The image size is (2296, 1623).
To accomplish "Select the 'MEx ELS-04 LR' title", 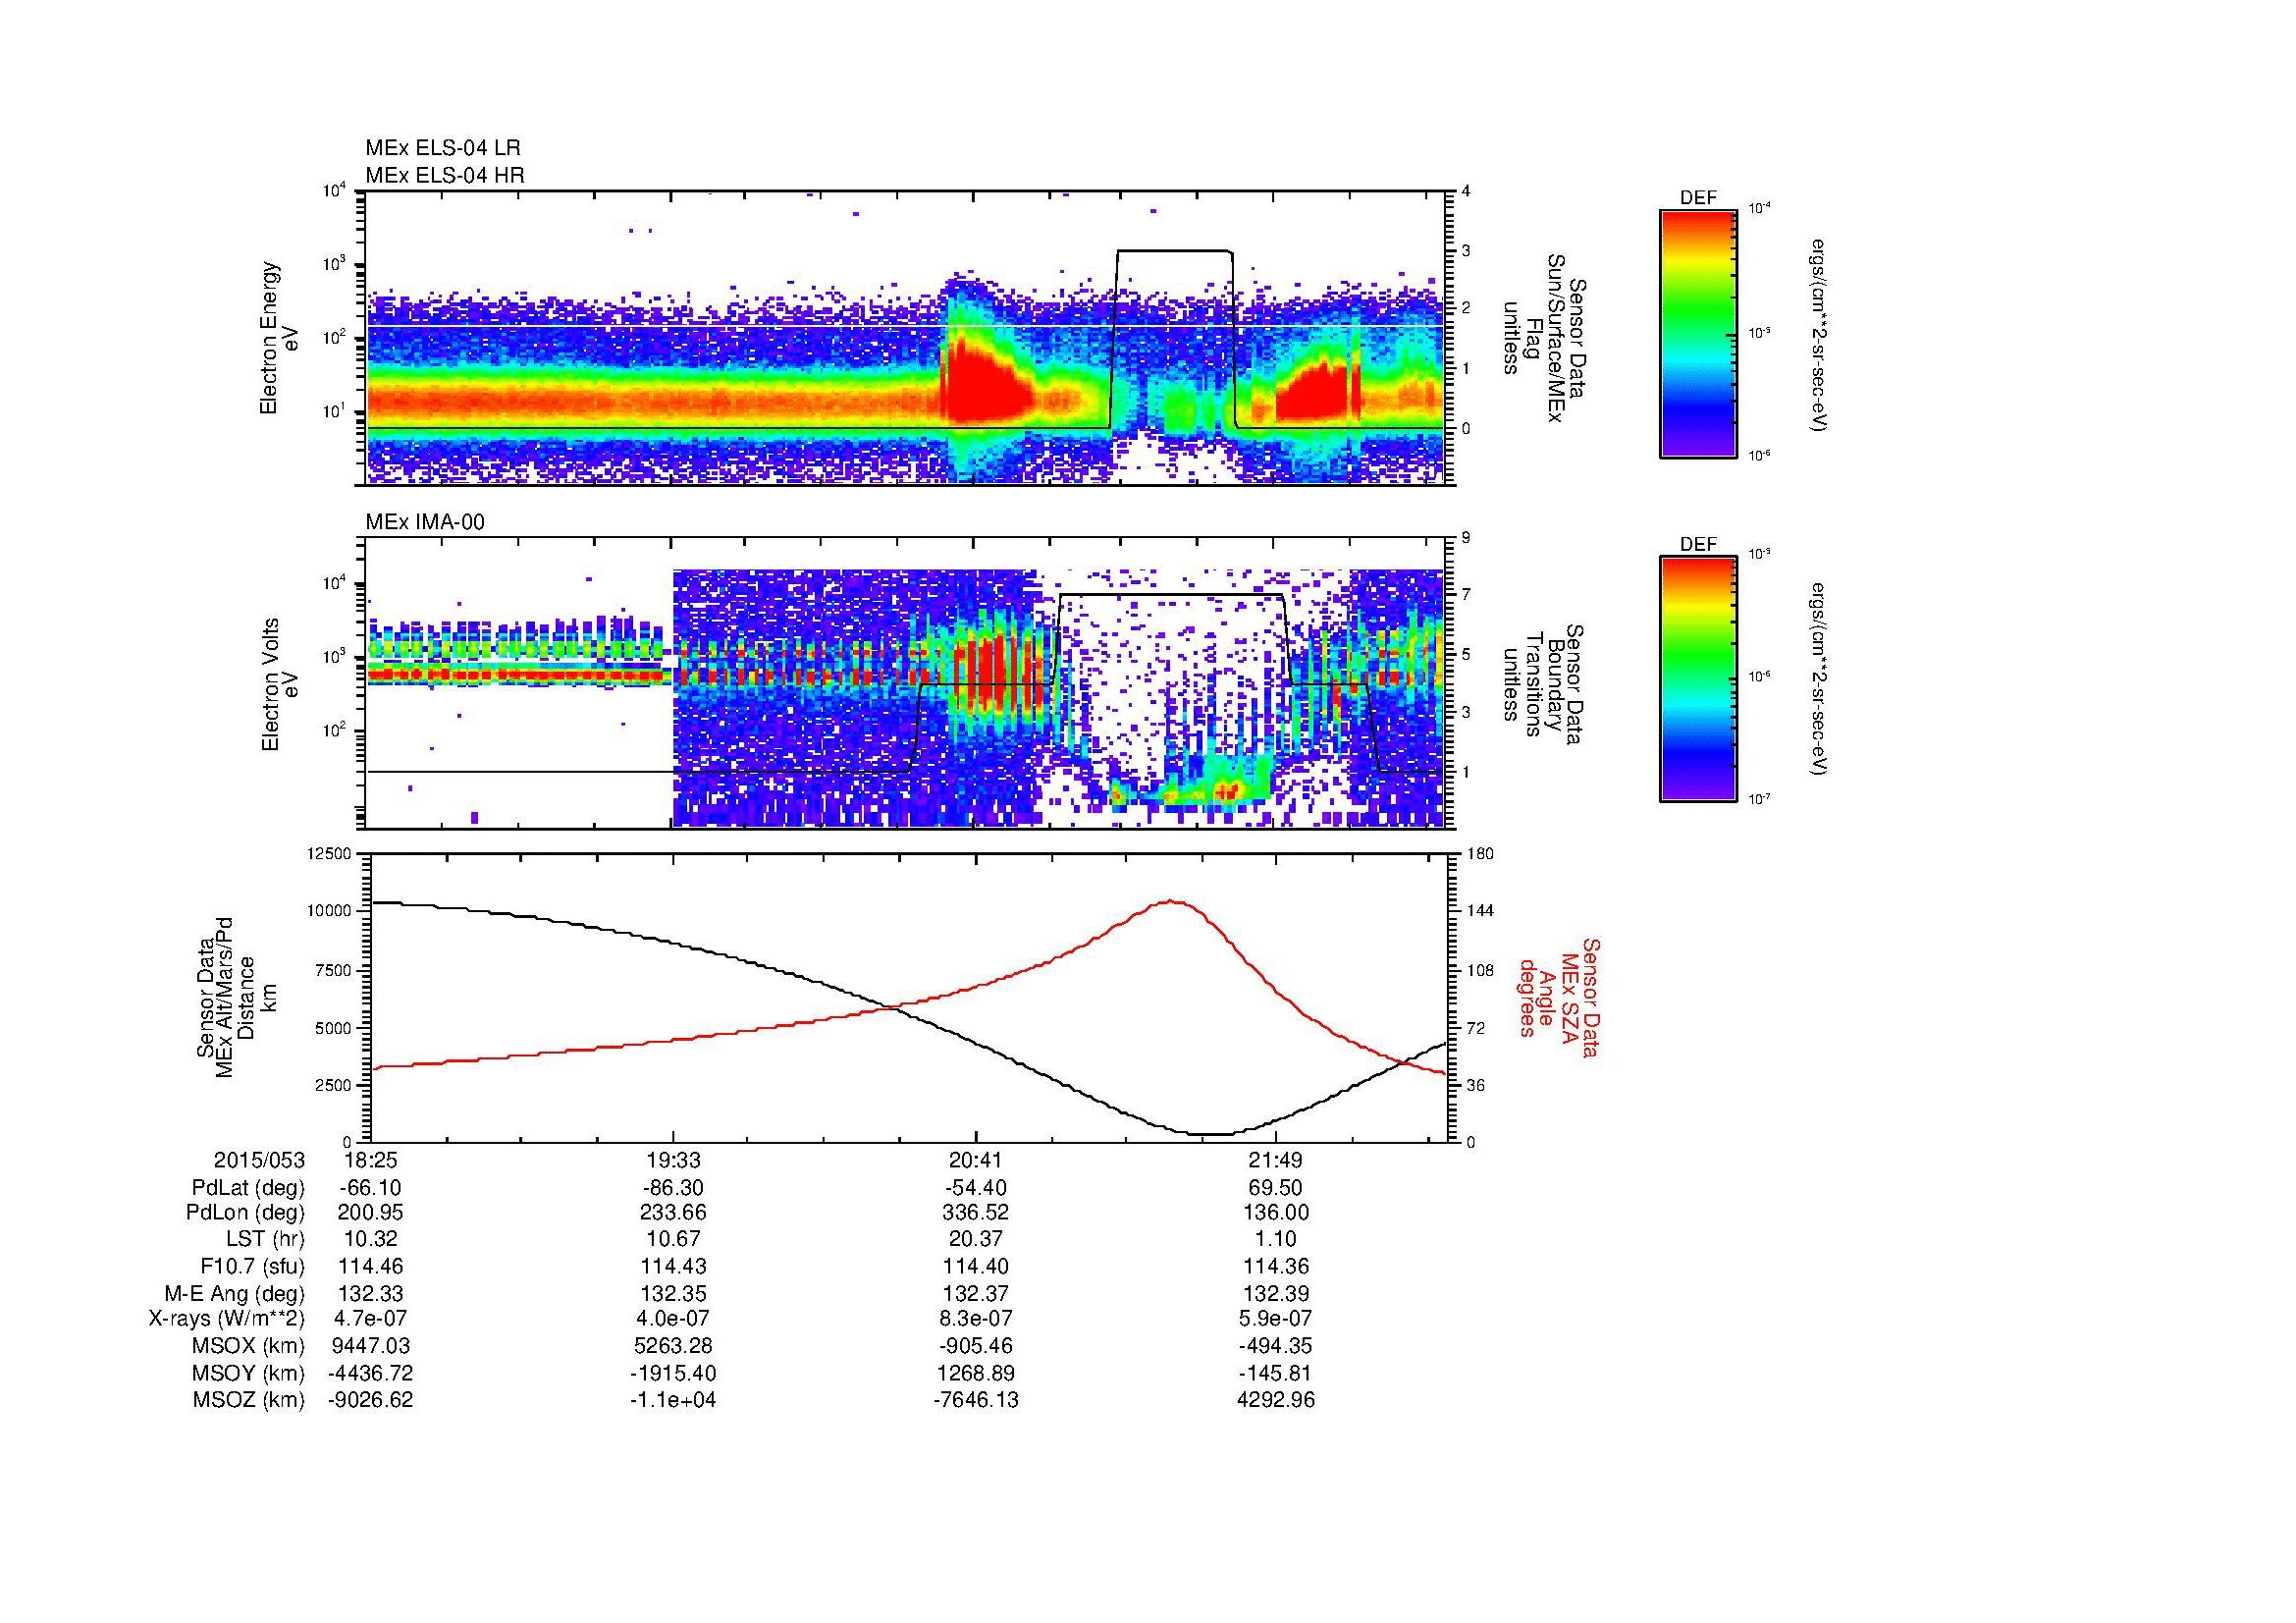I will pyautogui.click(x=443, y=148).
